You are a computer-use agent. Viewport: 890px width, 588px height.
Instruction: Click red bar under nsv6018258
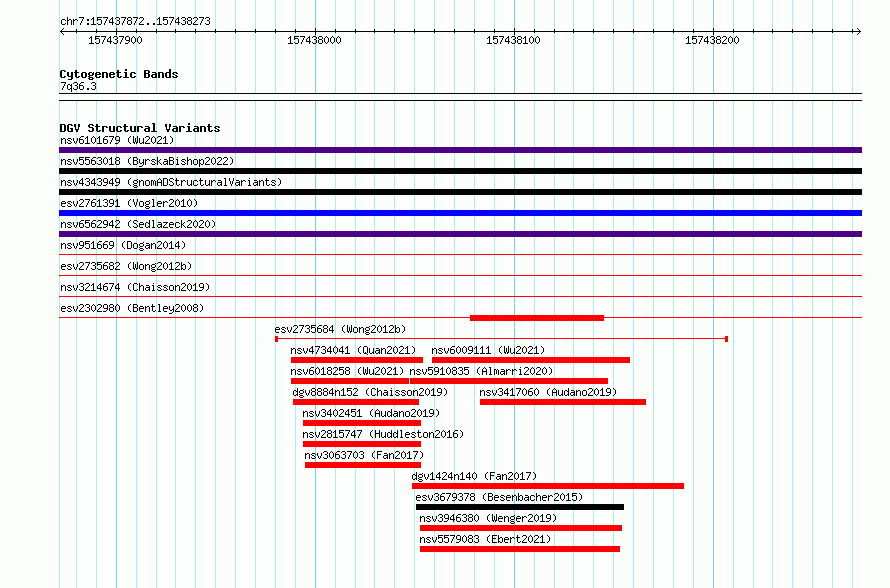pos(350,381)
